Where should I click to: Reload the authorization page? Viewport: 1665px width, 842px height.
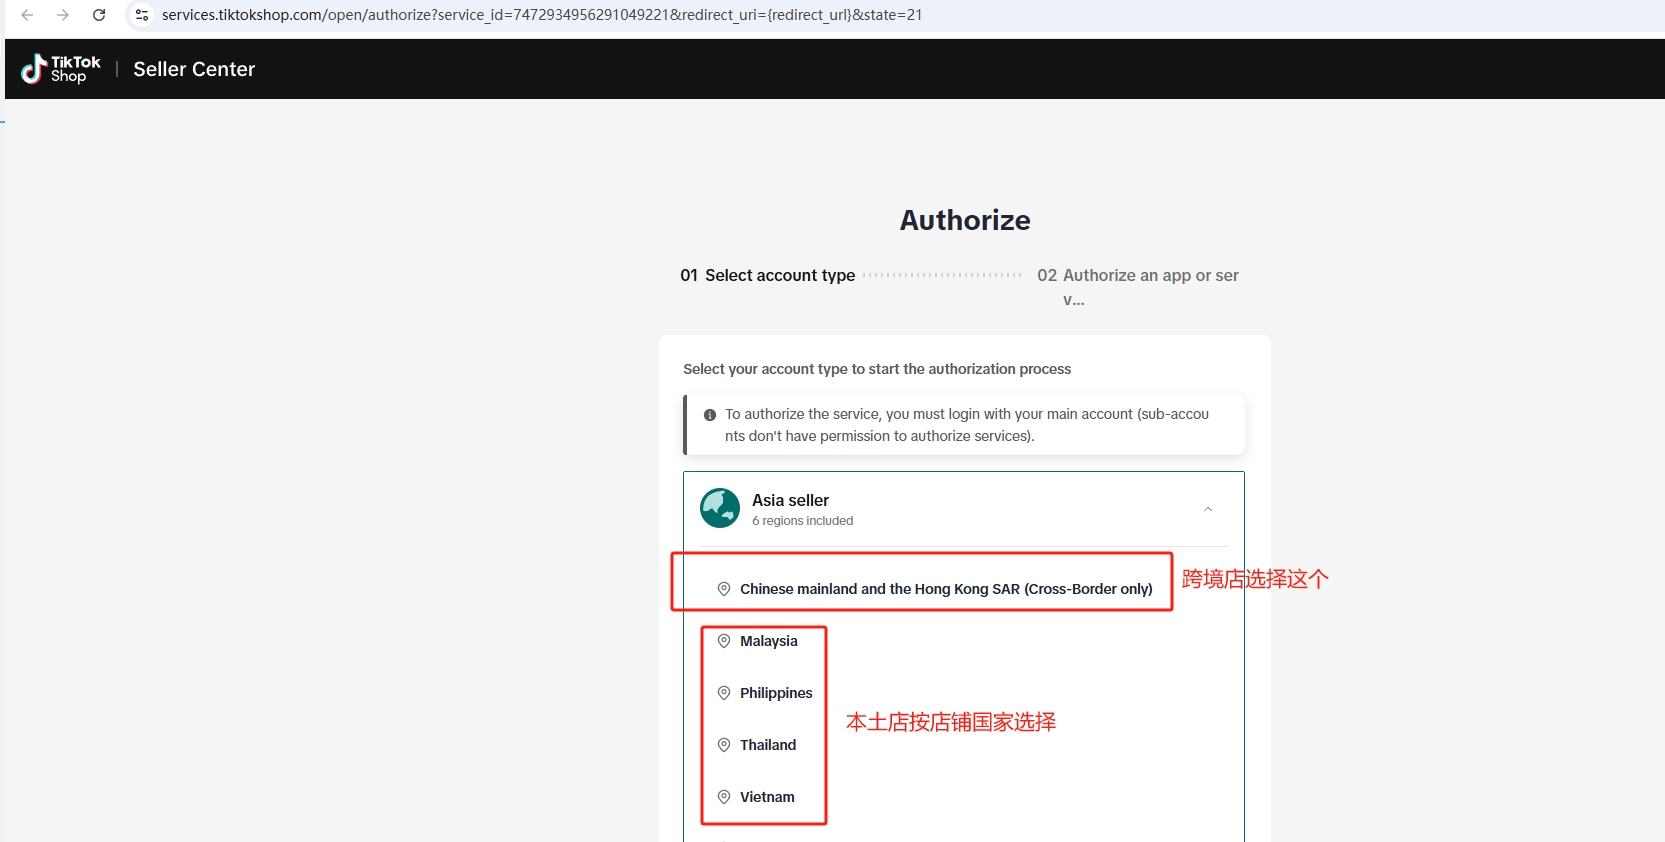click(x=99, y=15)
